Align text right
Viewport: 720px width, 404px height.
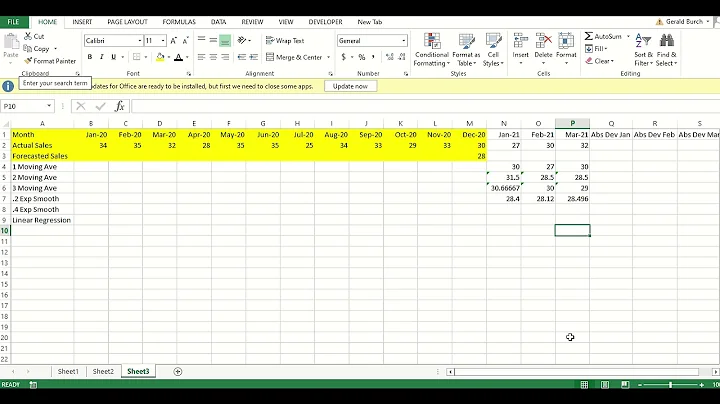point(225,57)
